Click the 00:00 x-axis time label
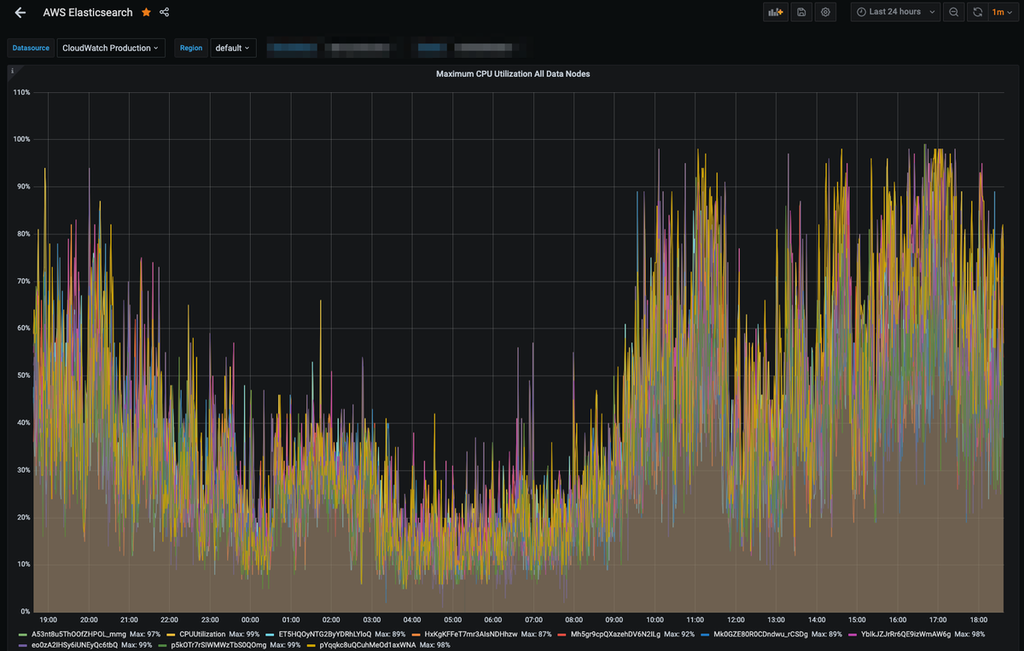1024x651 pixels. [250, 620]
